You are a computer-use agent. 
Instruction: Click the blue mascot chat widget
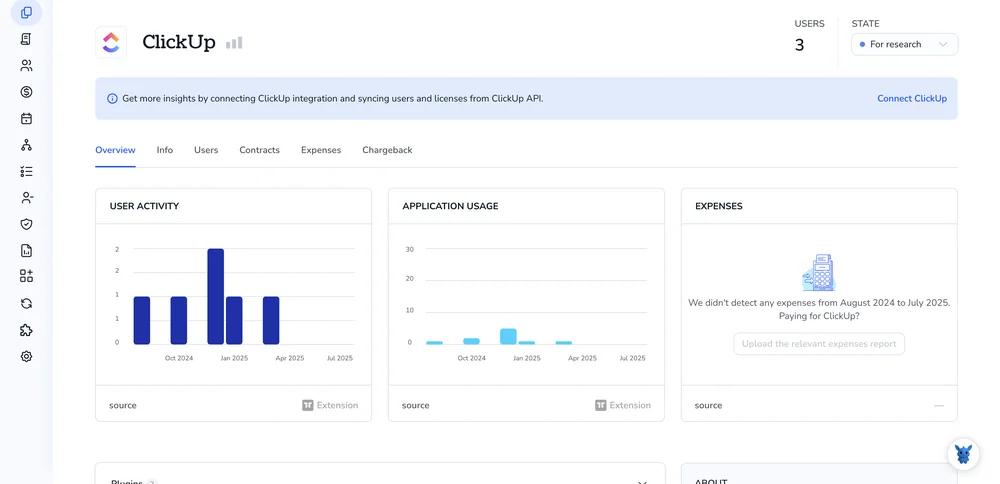click(x=963, y=454)
